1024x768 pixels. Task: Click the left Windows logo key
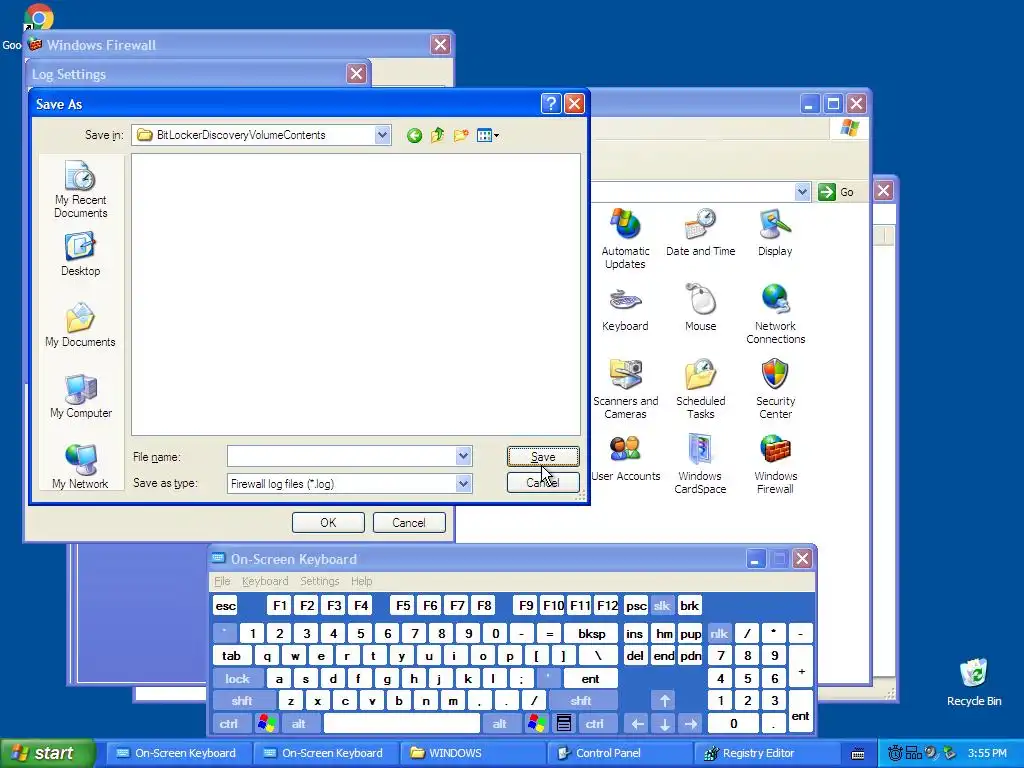[266, 724]
